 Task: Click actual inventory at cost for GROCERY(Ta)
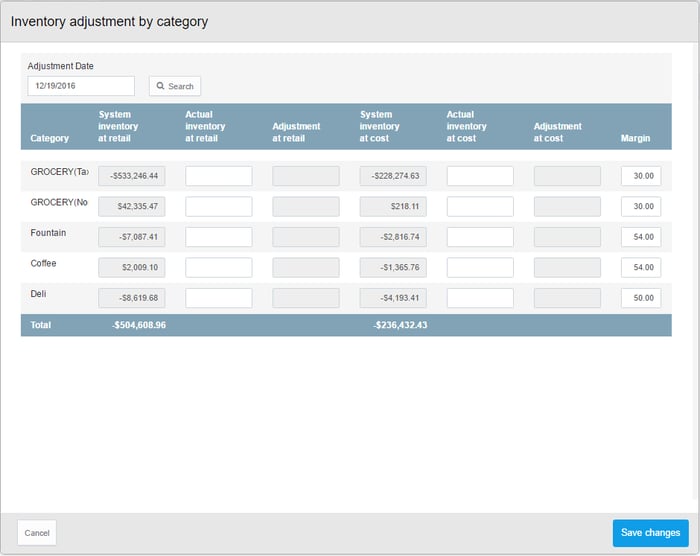(x=480, y=176)
